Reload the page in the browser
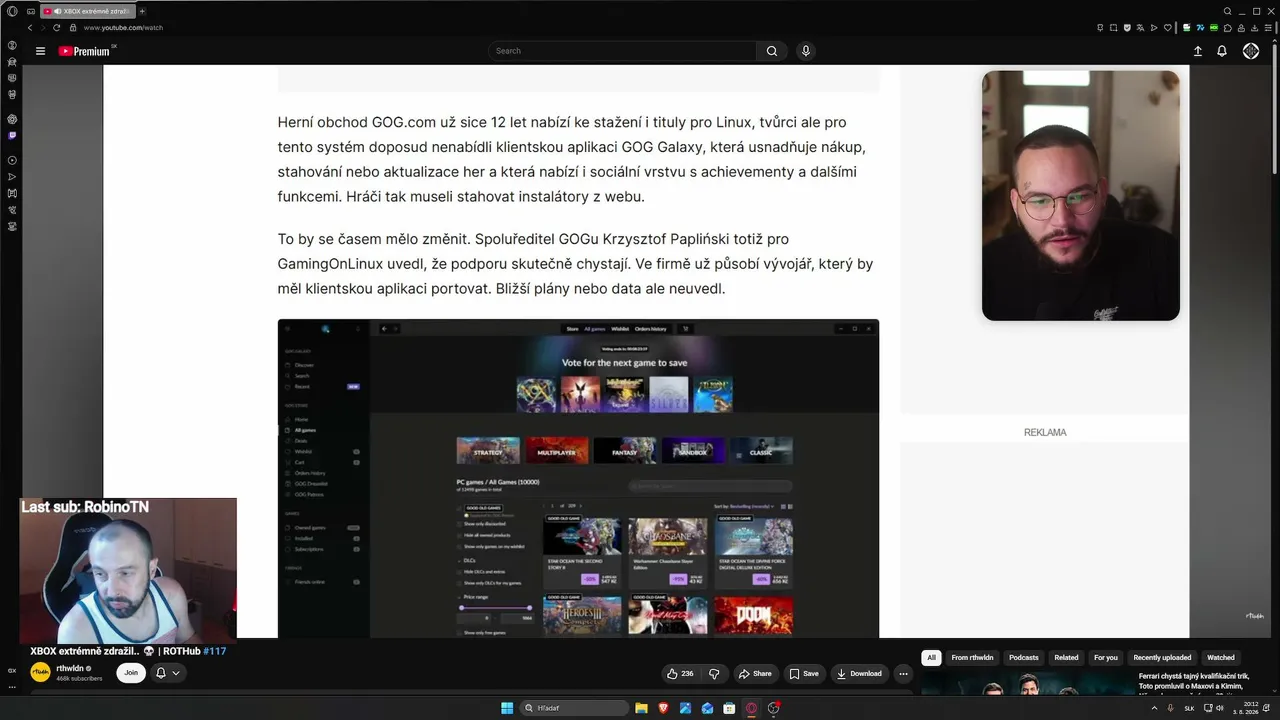This screenshot has width=1280, height=720. coord(56,28)
